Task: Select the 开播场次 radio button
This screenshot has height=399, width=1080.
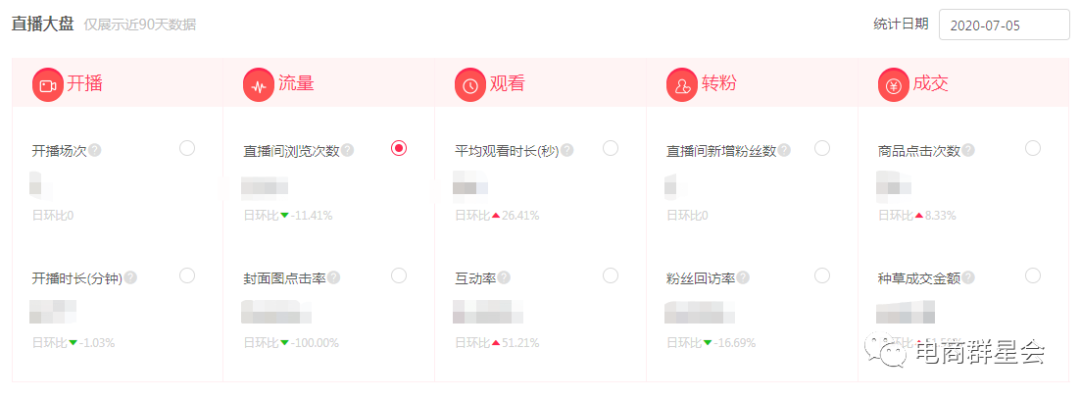Action: coord(187,148)
